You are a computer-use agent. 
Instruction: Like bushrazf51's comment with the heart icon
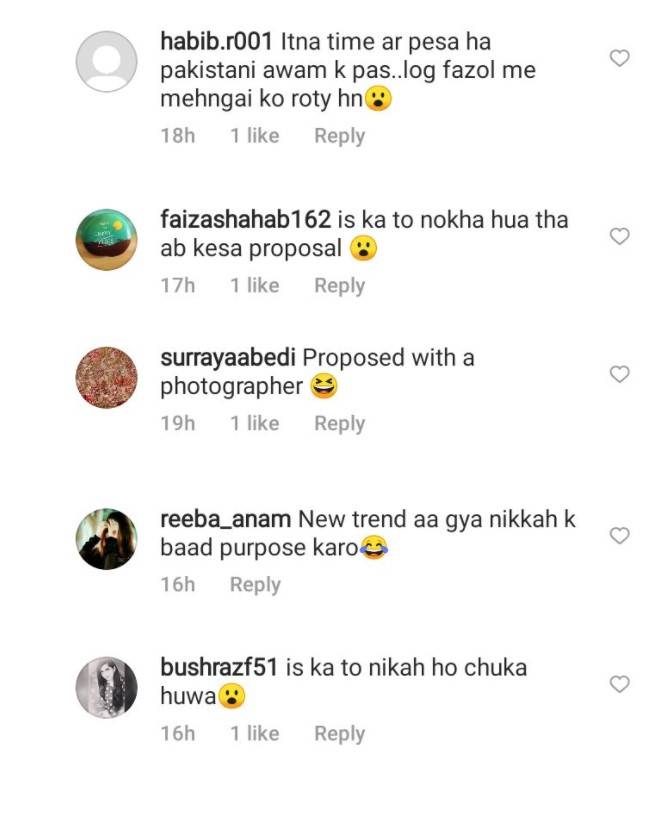pyautogui.click(x=619, y=684)
